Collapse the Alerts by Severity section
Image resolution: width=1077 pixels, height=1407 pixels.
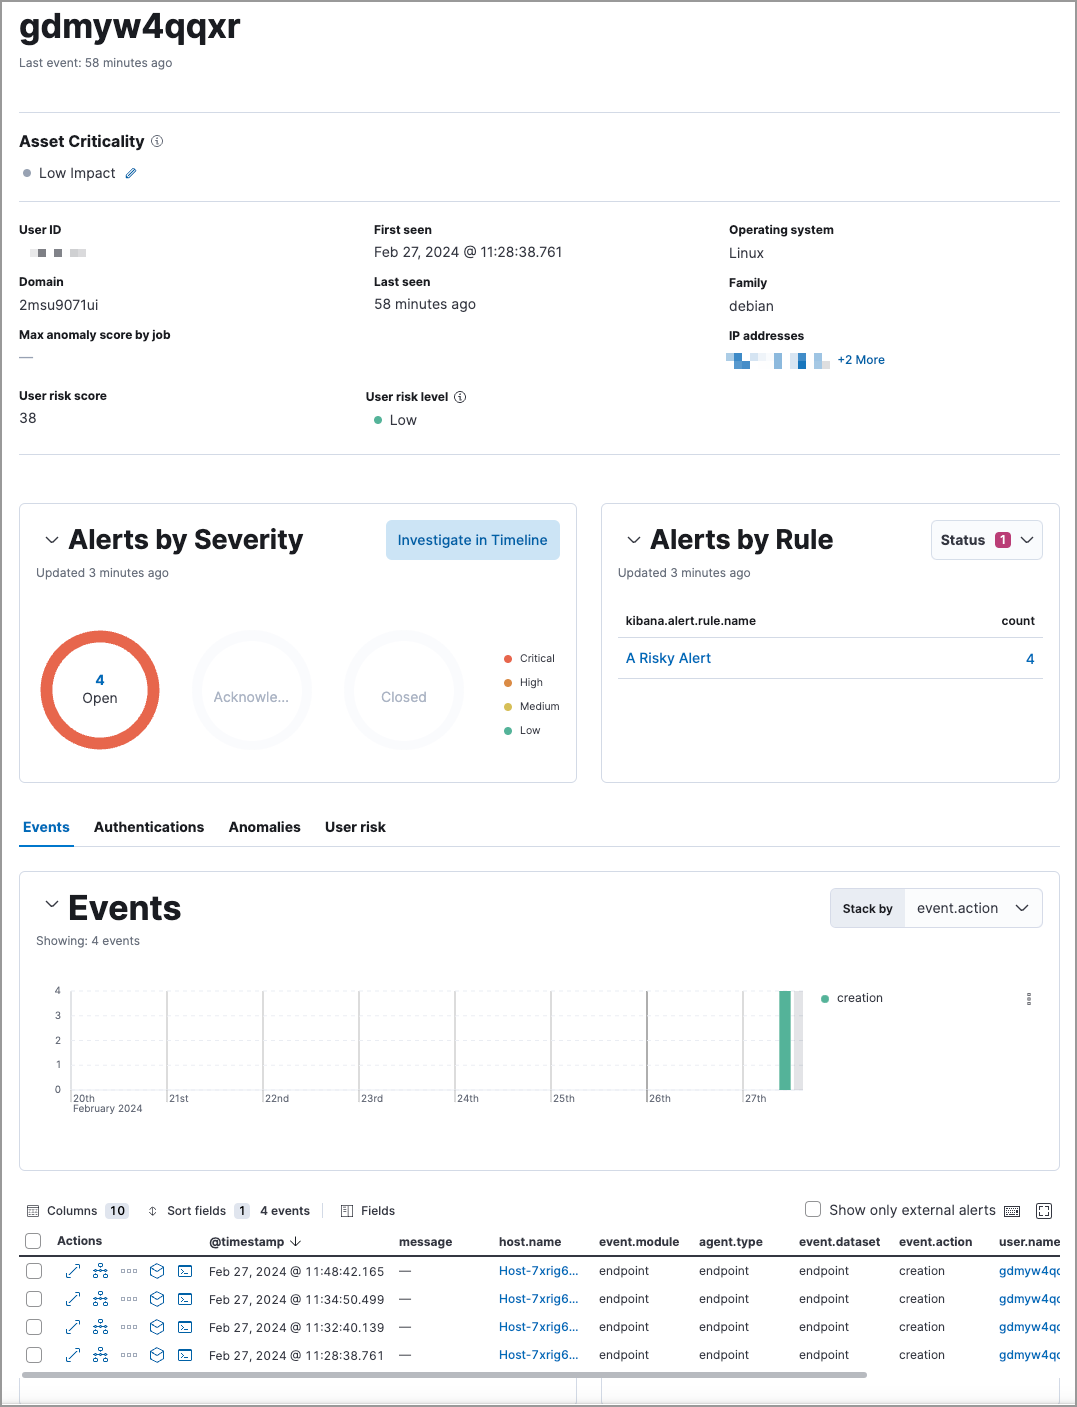pyautogui.click(x=52, y=540)
